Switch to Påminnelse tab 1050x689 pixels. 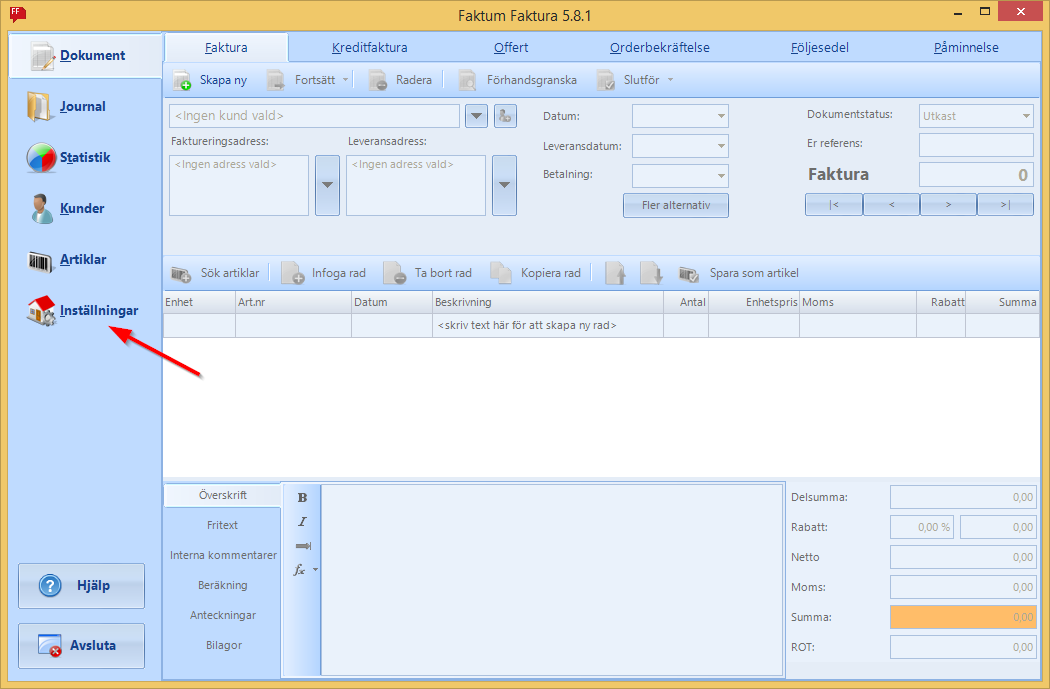coord(966,48)
